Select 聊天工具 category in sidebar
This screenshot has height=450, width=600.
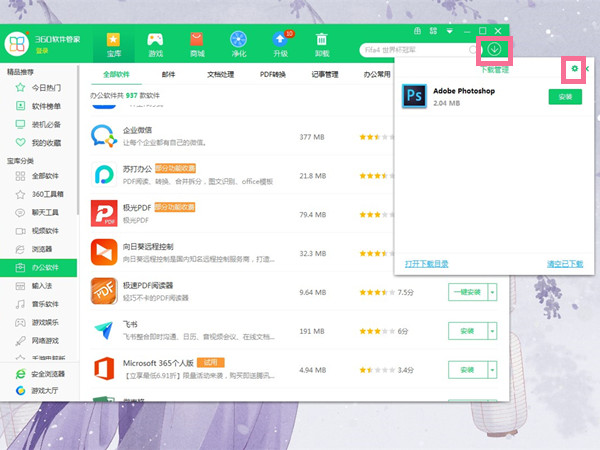pyautogui.click(x=44, y=212)
